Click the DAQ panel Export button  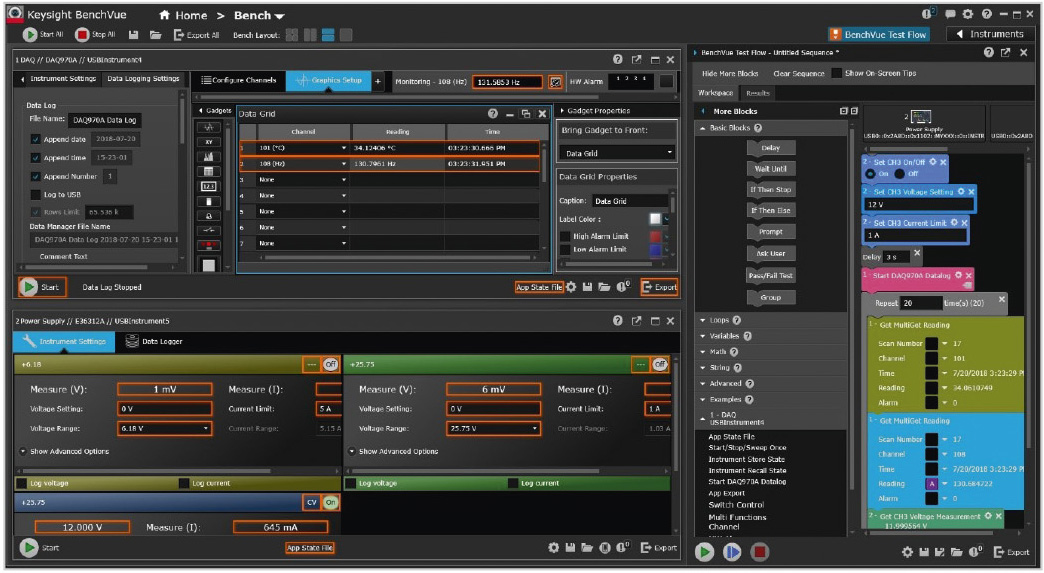pyautogui.click(x=659, y=287)
